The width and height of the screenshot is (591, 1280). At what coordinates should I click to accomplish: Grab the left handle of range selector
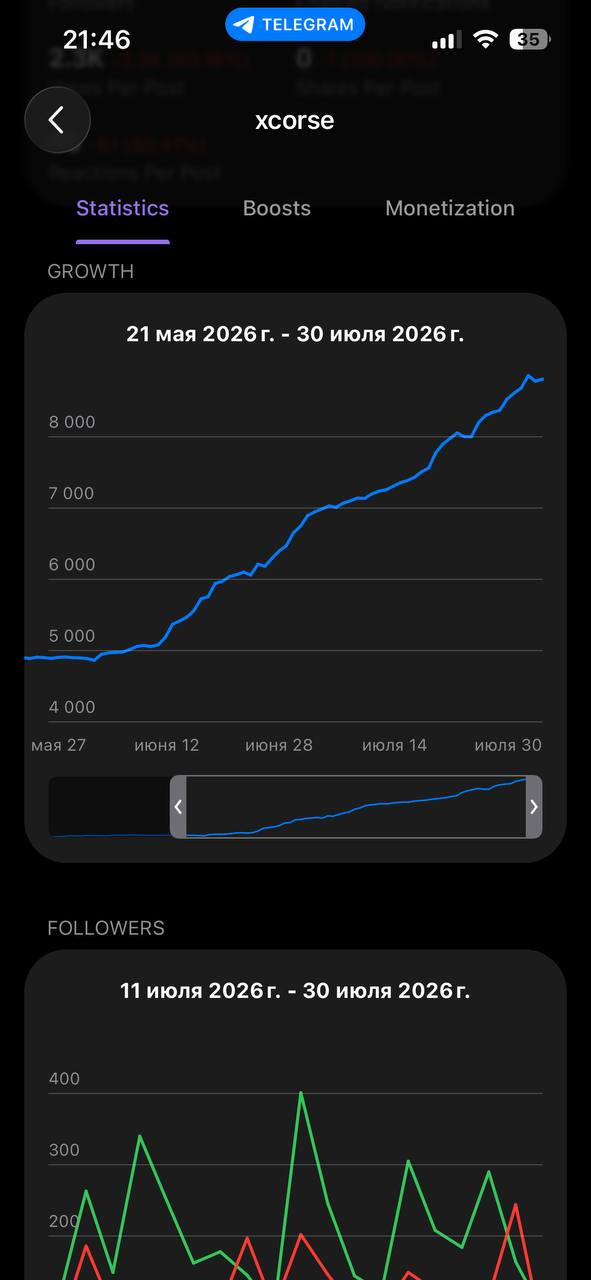click(x=178, y=806)
